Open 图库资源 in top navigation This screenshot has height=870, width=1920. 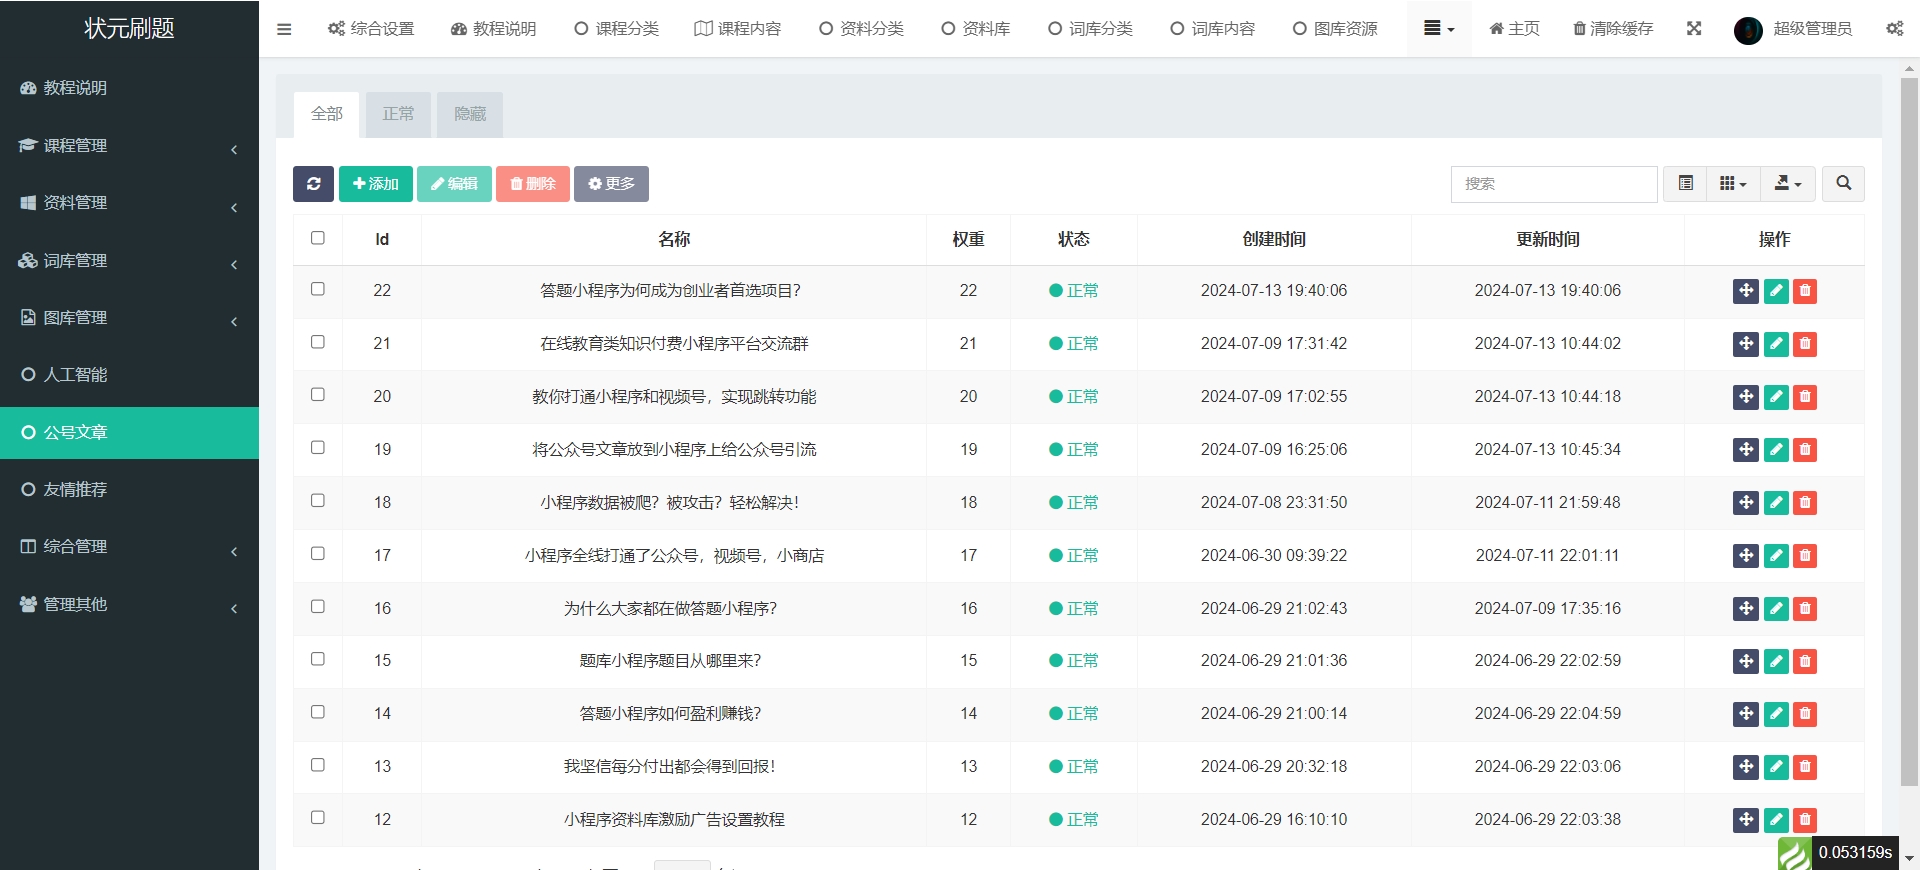point(1335,29)
